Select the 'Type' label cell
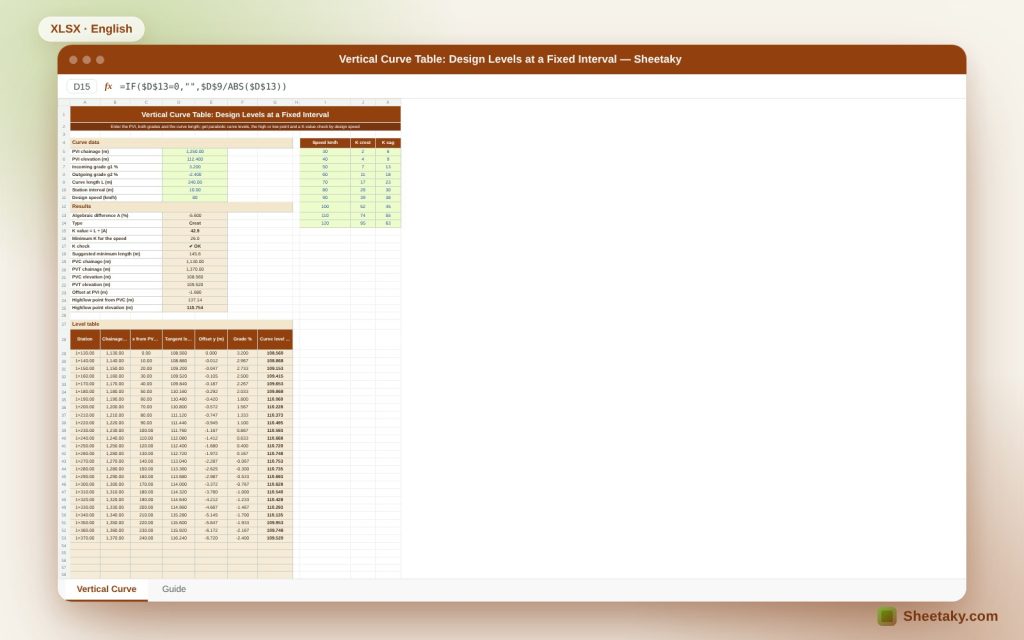The image size is (1024, 640). point(116,223)
